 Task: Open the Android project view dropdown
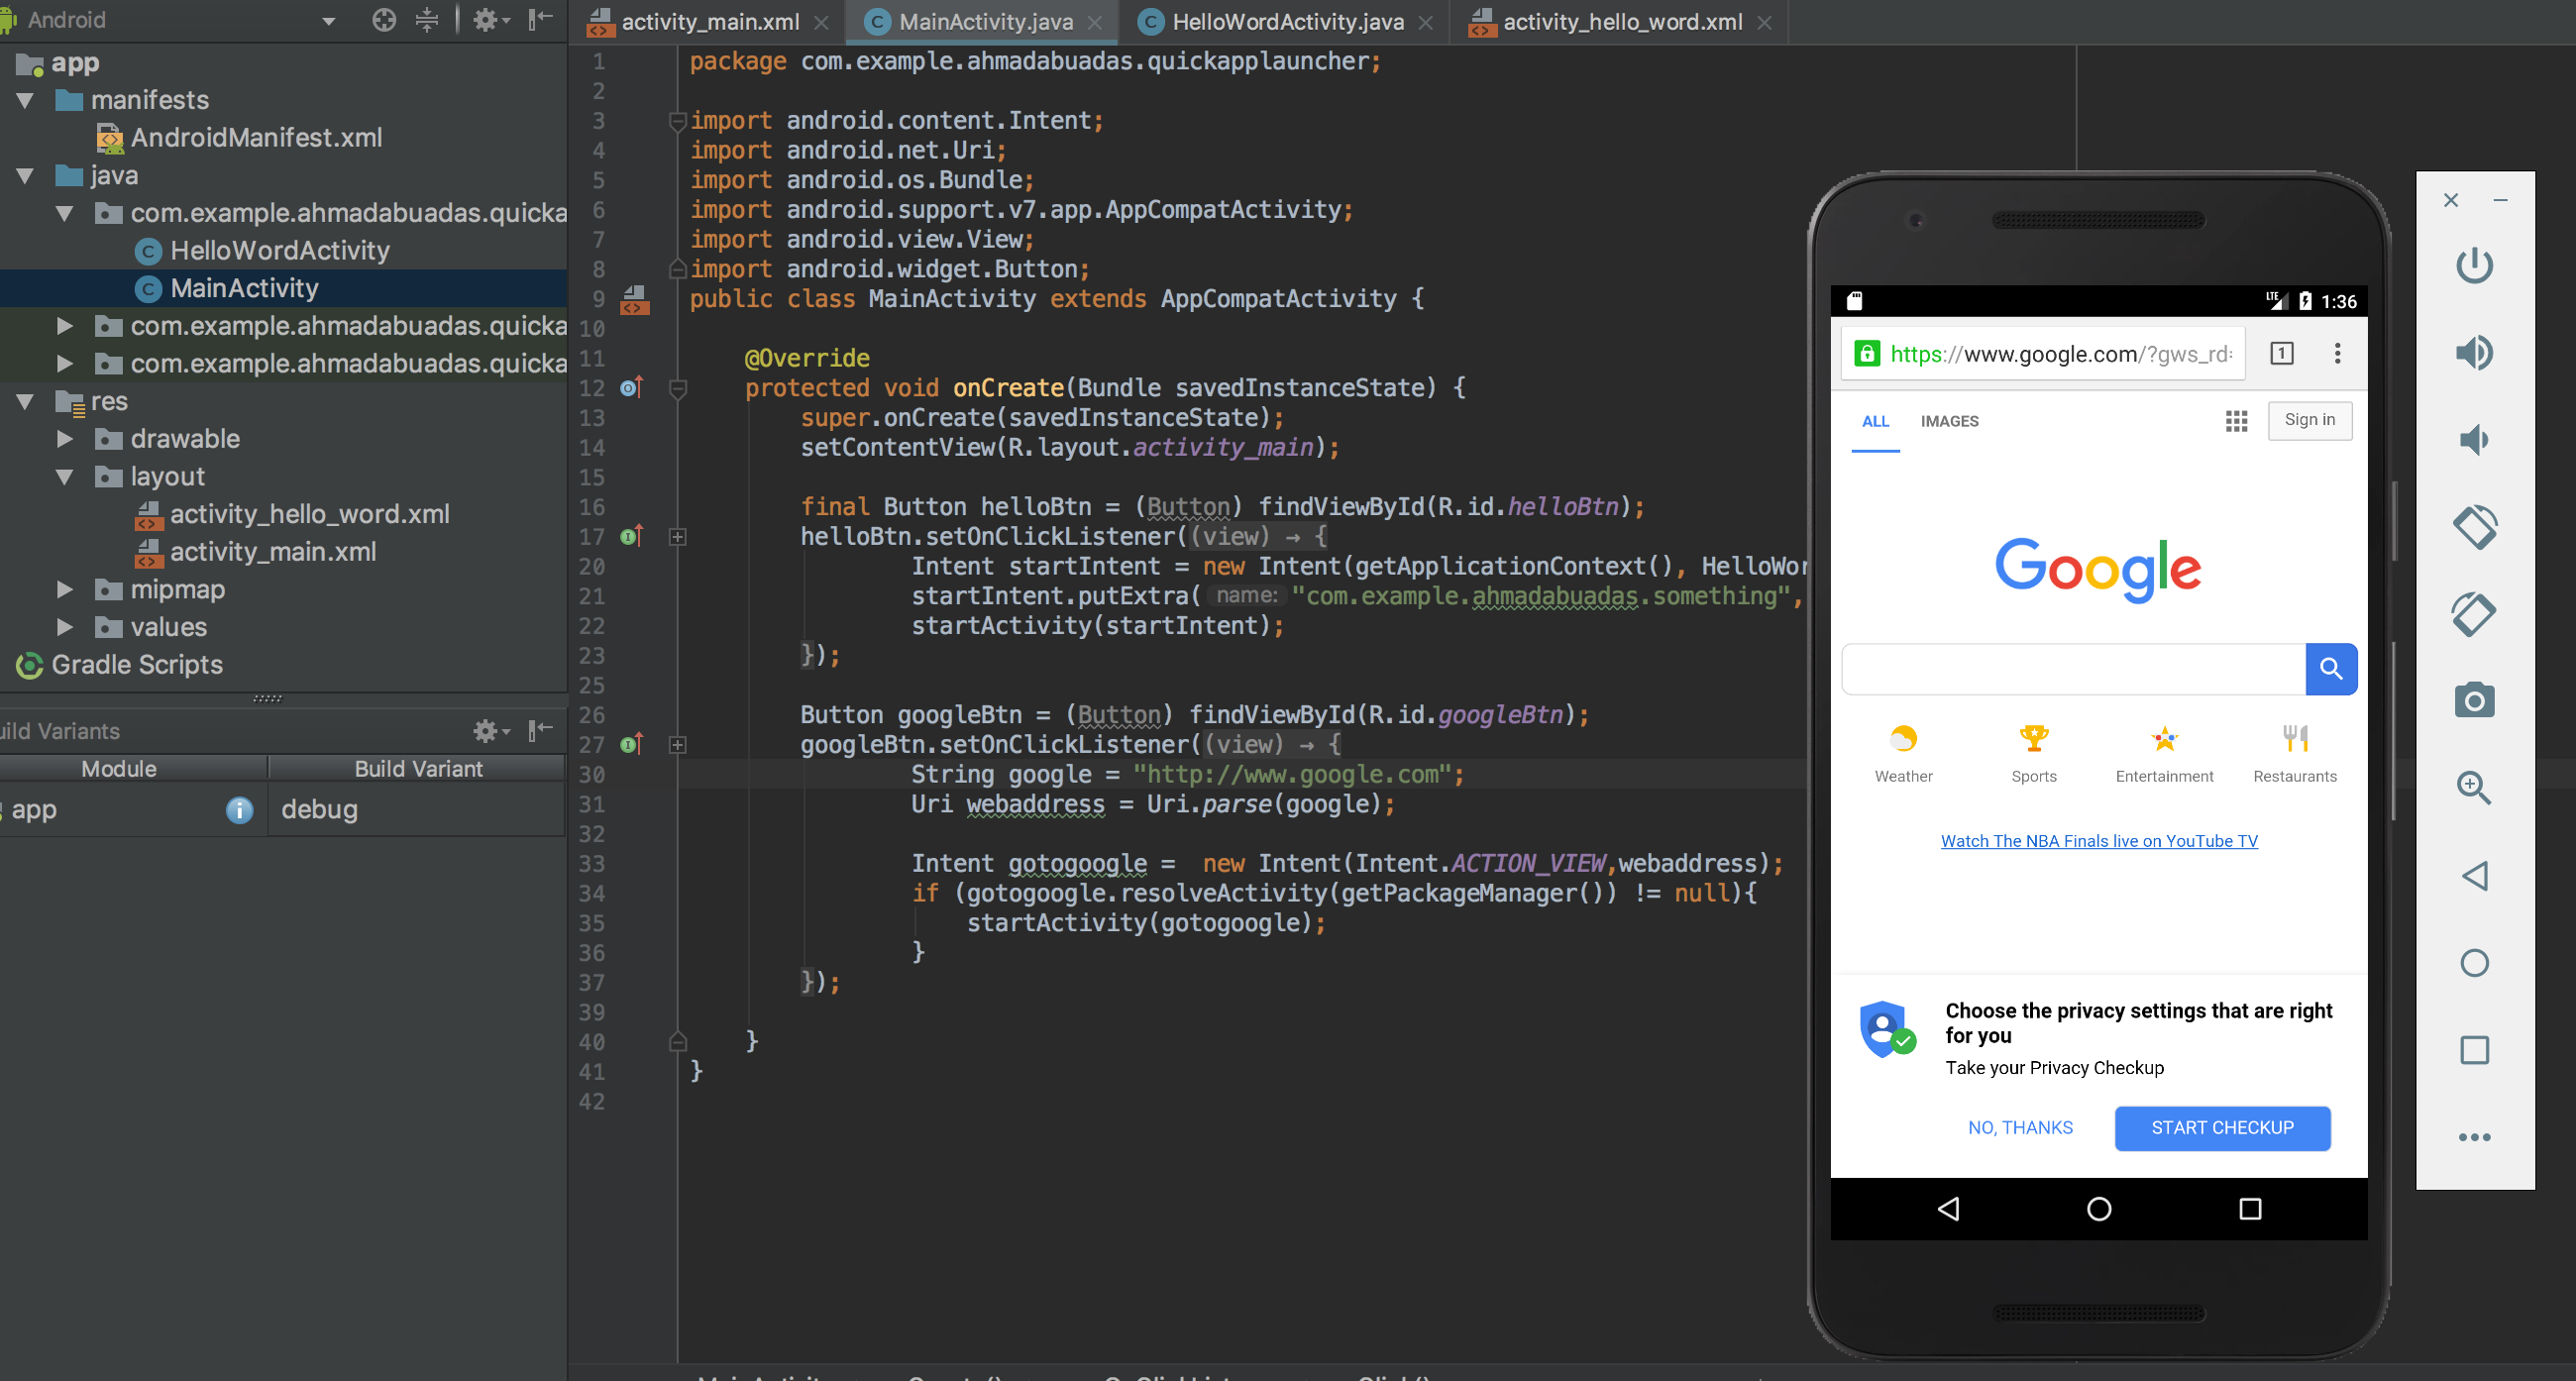click(x=329, y=20)
